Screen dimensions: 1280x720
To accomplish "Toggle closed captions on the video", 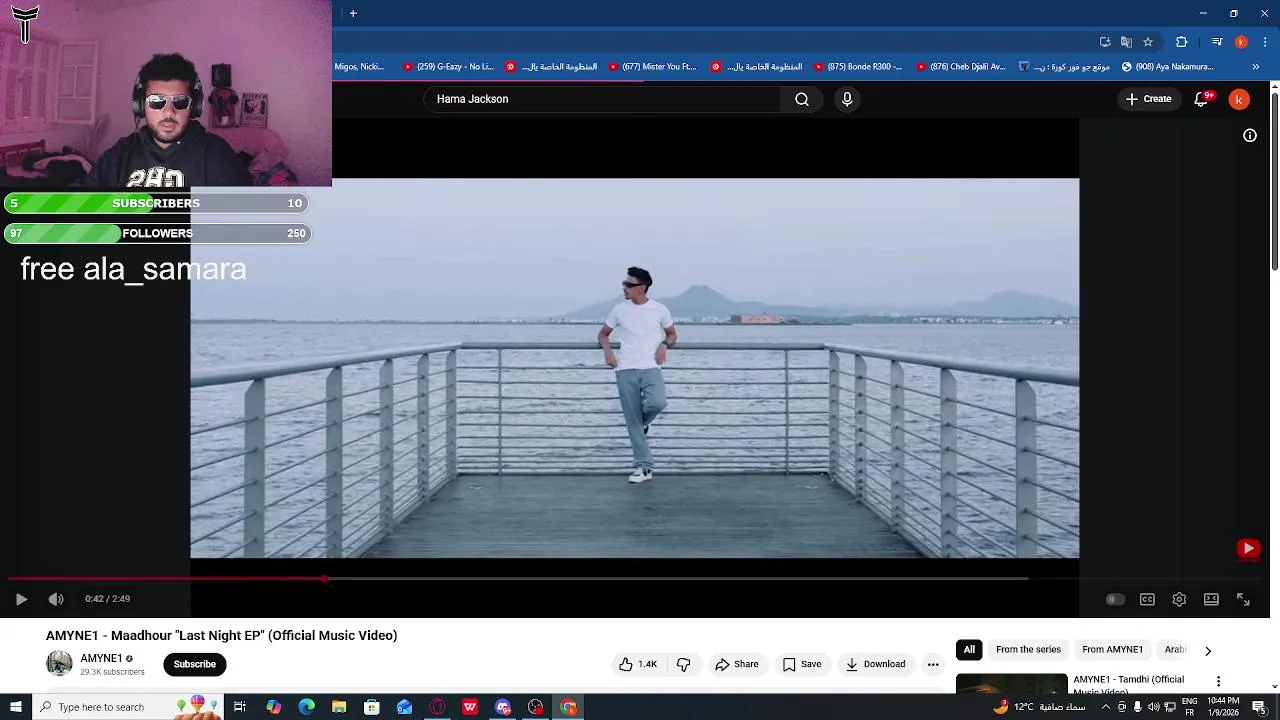I will 1147,599.
